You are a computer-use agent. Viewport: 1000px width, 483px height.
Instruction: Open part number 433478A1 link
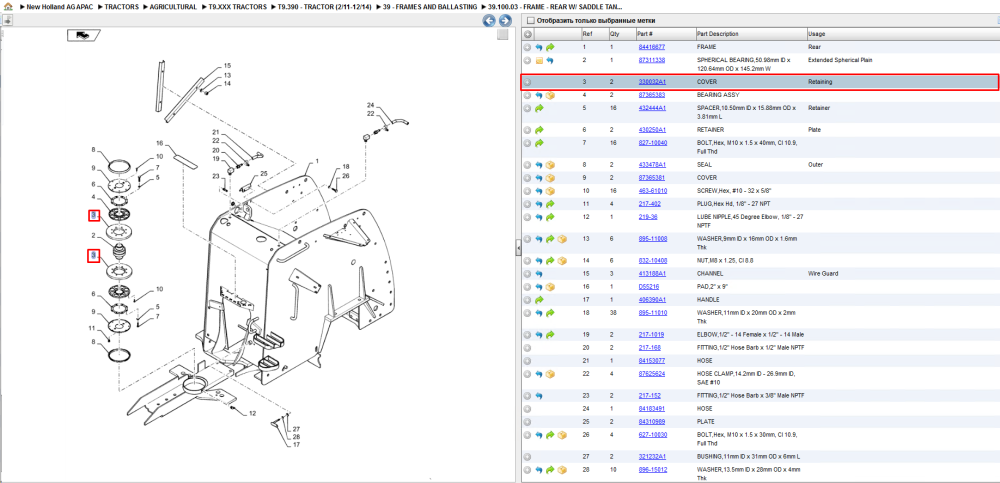(652, 165)
